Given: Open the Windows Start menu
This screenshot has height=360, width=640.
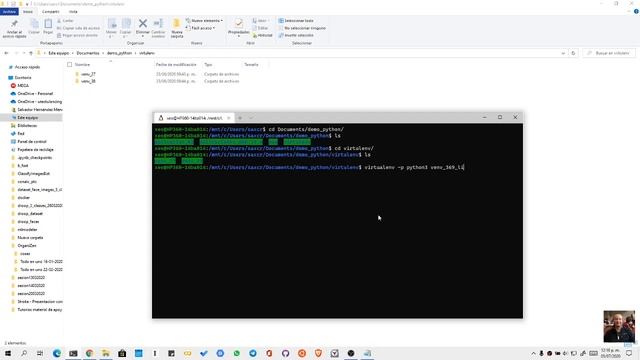Looking at the screenshot, I should pyautogui.click(x=8, y=353).
